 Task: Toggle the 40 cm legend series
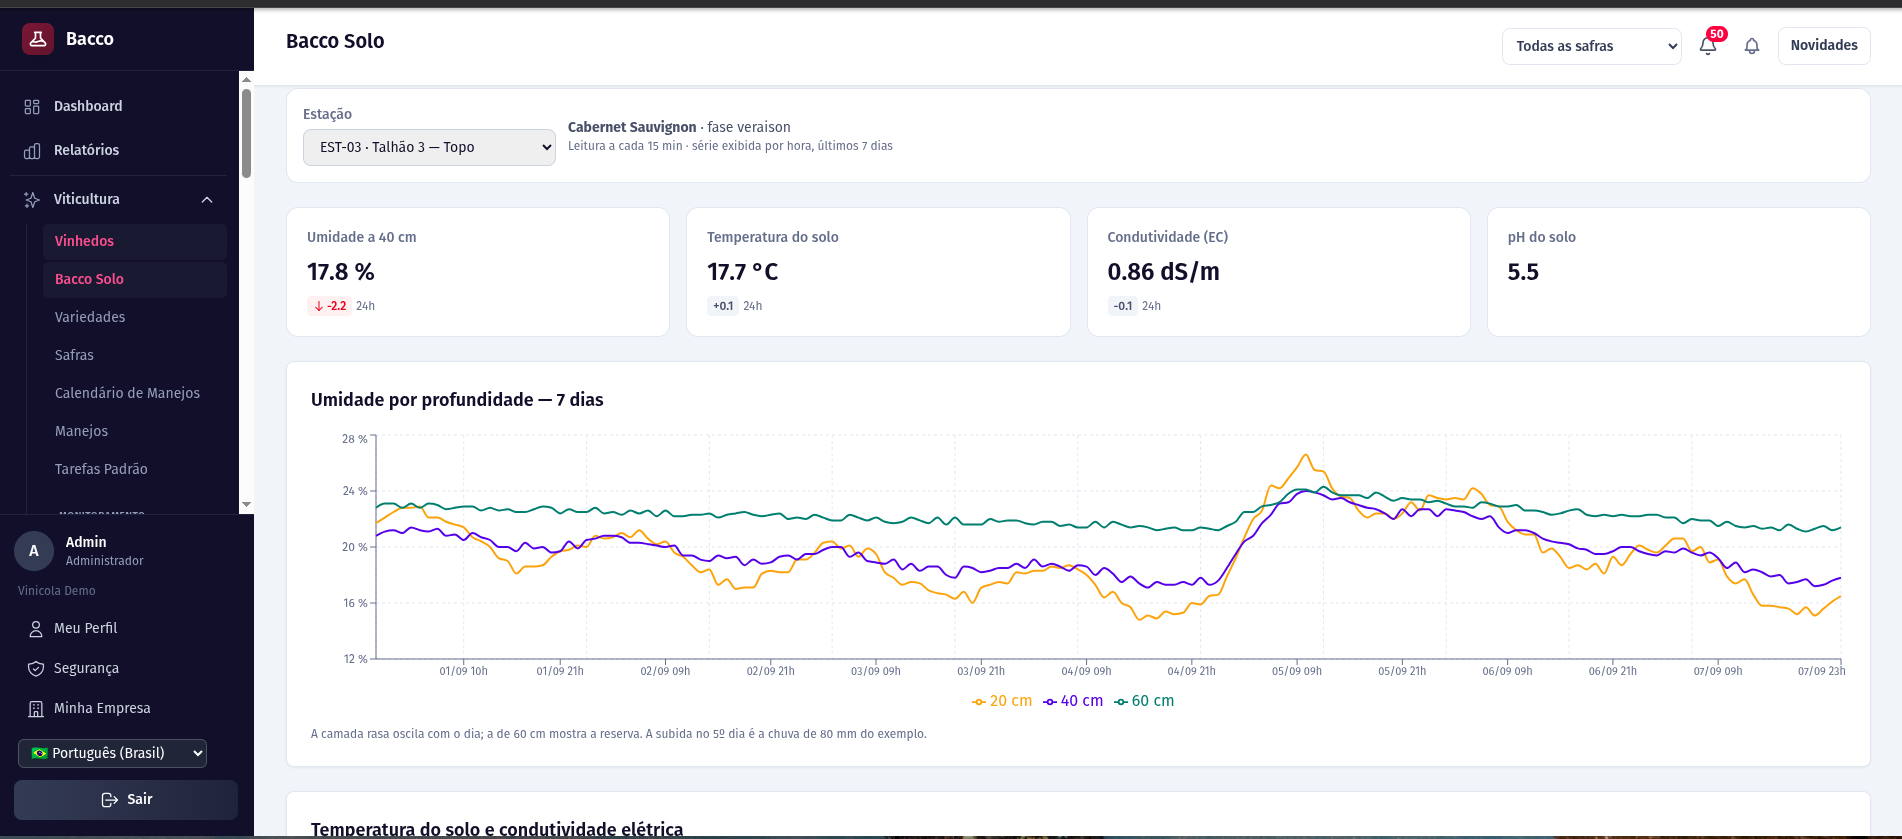(x=1073, y=701)
